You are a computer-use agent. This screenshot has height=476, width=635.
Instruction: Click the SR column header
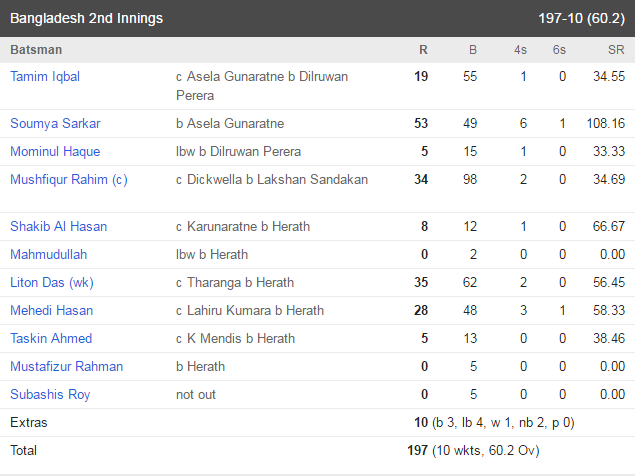[616, 50]
